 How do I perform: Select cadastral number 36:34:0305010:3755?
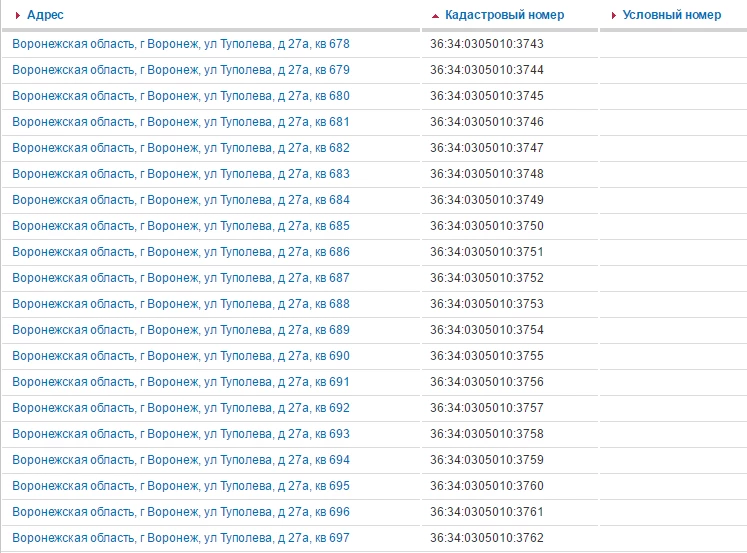487,356
